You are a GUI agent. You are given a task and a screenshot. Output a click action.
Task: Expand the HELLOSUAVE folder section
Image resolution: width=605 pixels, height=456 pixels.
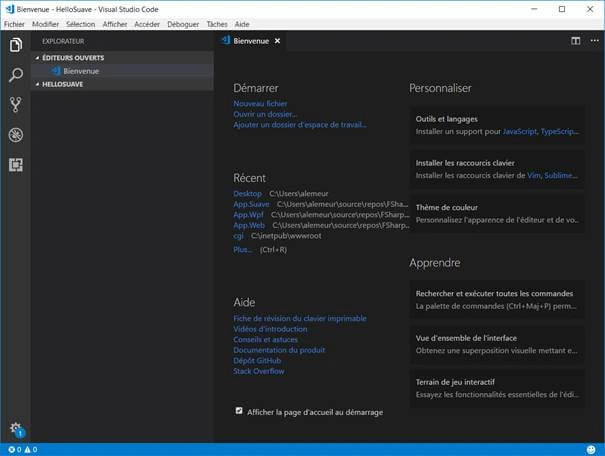coord(122,84)
